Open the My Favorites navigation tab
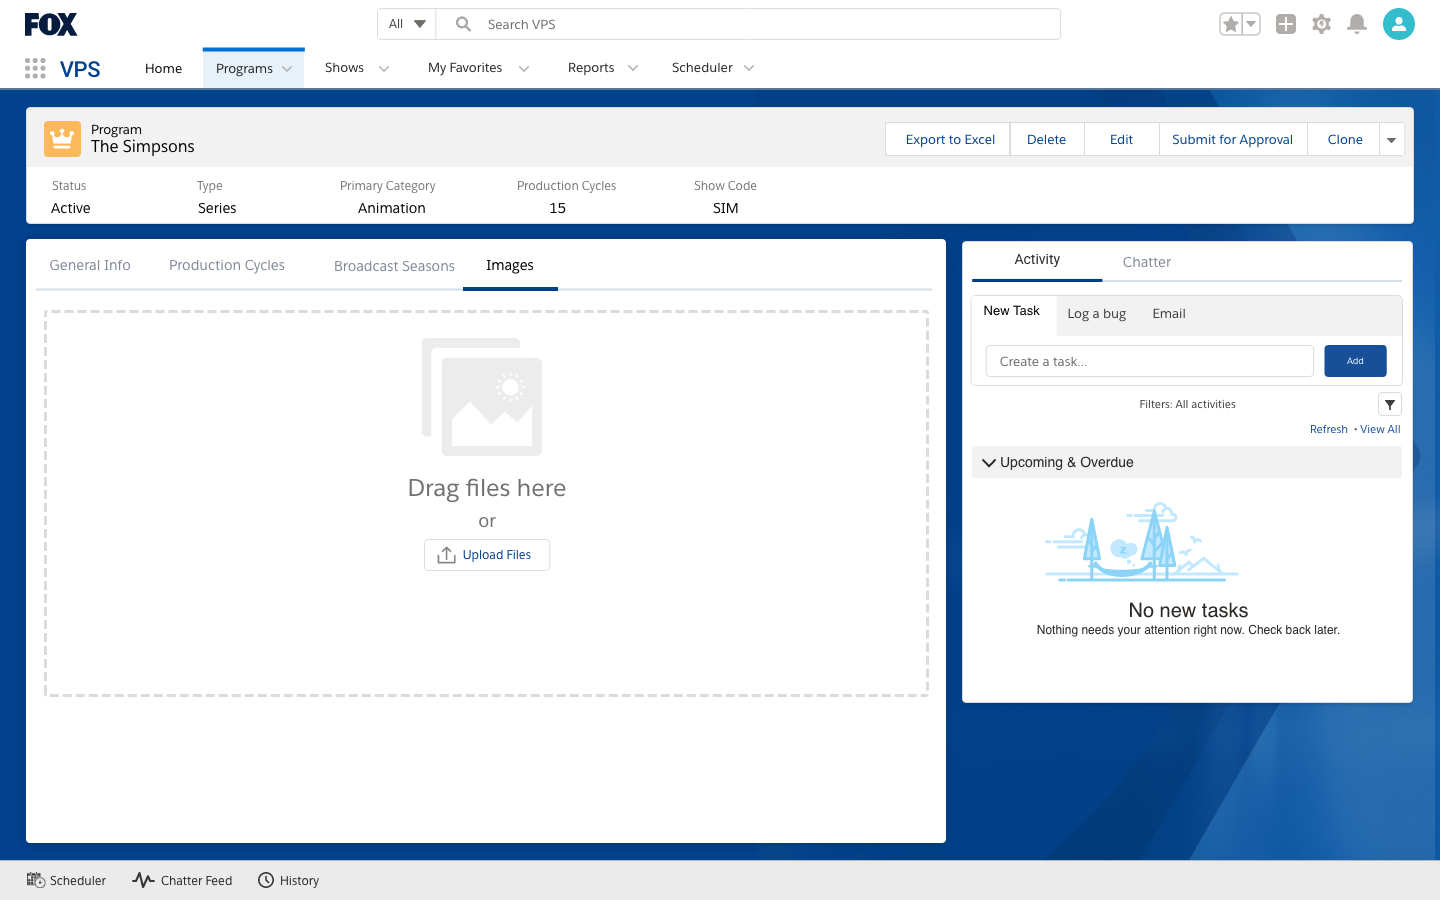1440x900 pixels. (465, 68)
